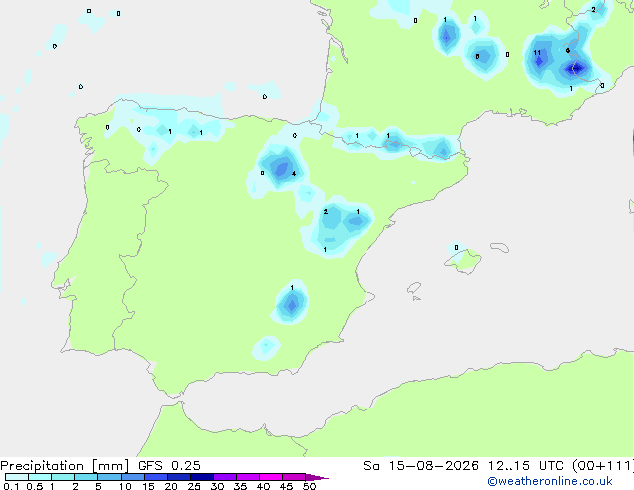634x490 pixels.
Task: Select the 5–10 mm legend swatch
Action: tap(109, 477)
